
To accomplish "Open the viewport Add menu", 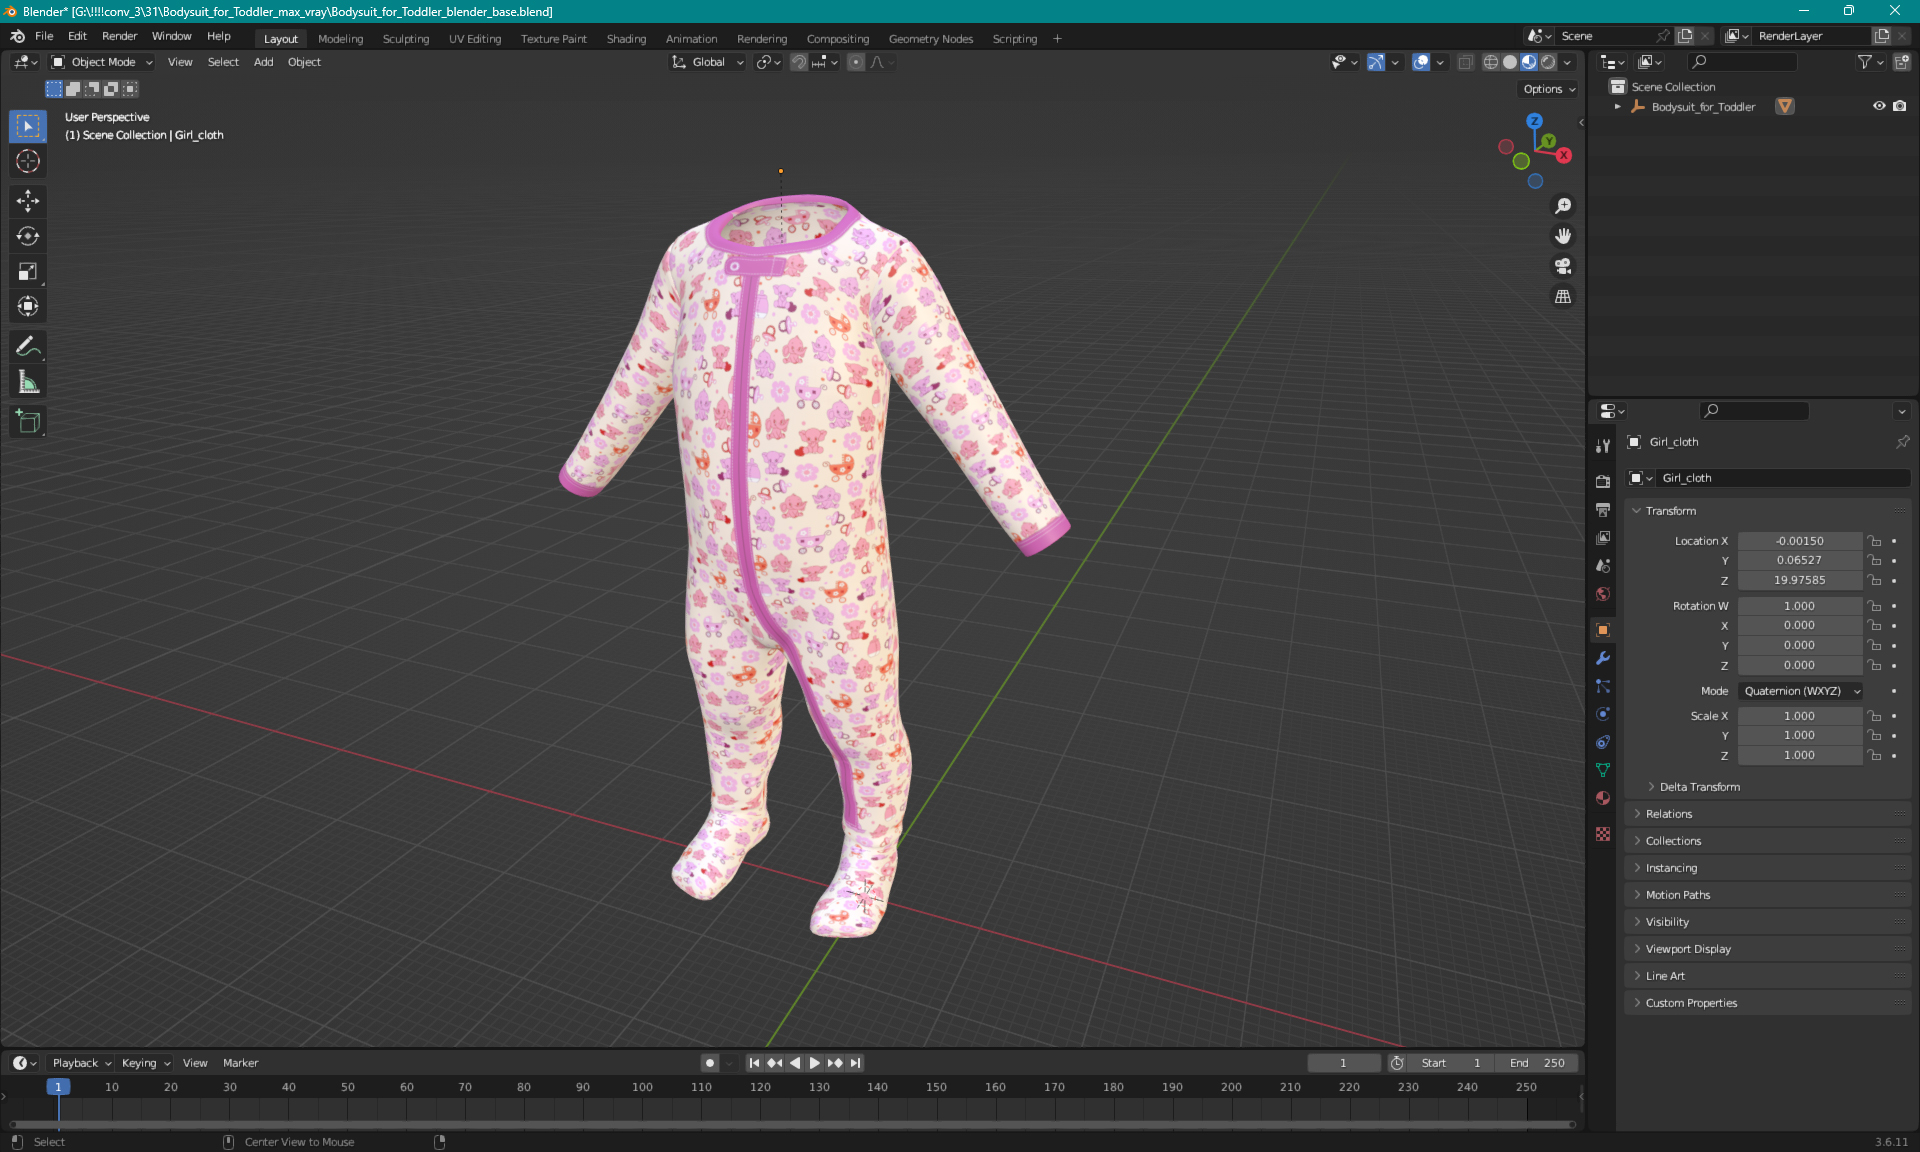I will click(x=263, y=62).
